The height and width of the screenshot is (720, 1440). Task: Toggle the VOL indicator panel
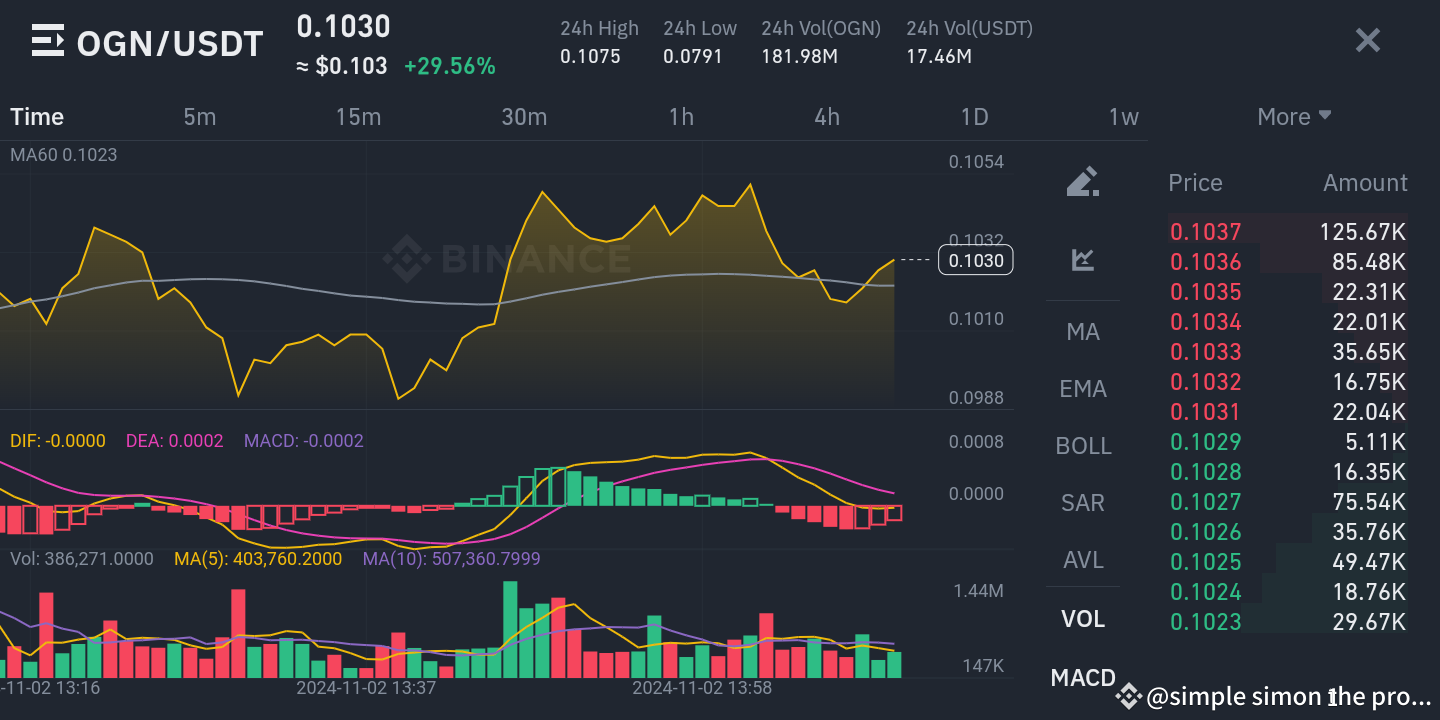click(x=1083, y=618)
